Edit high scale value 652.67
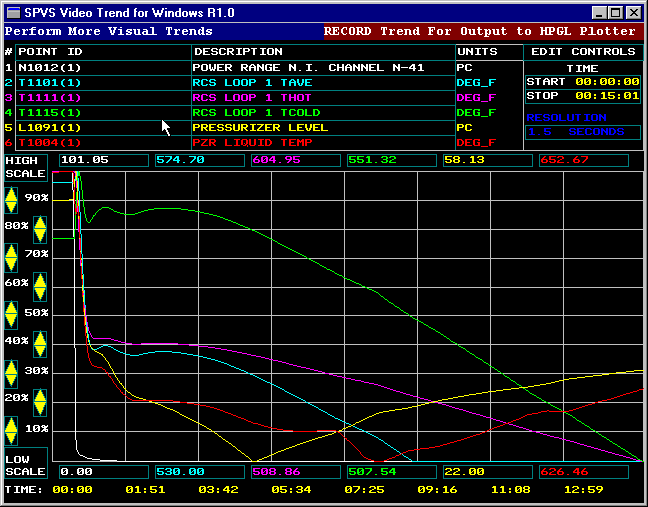The width and height of the screenshot is (648, 507). (584, 160)
